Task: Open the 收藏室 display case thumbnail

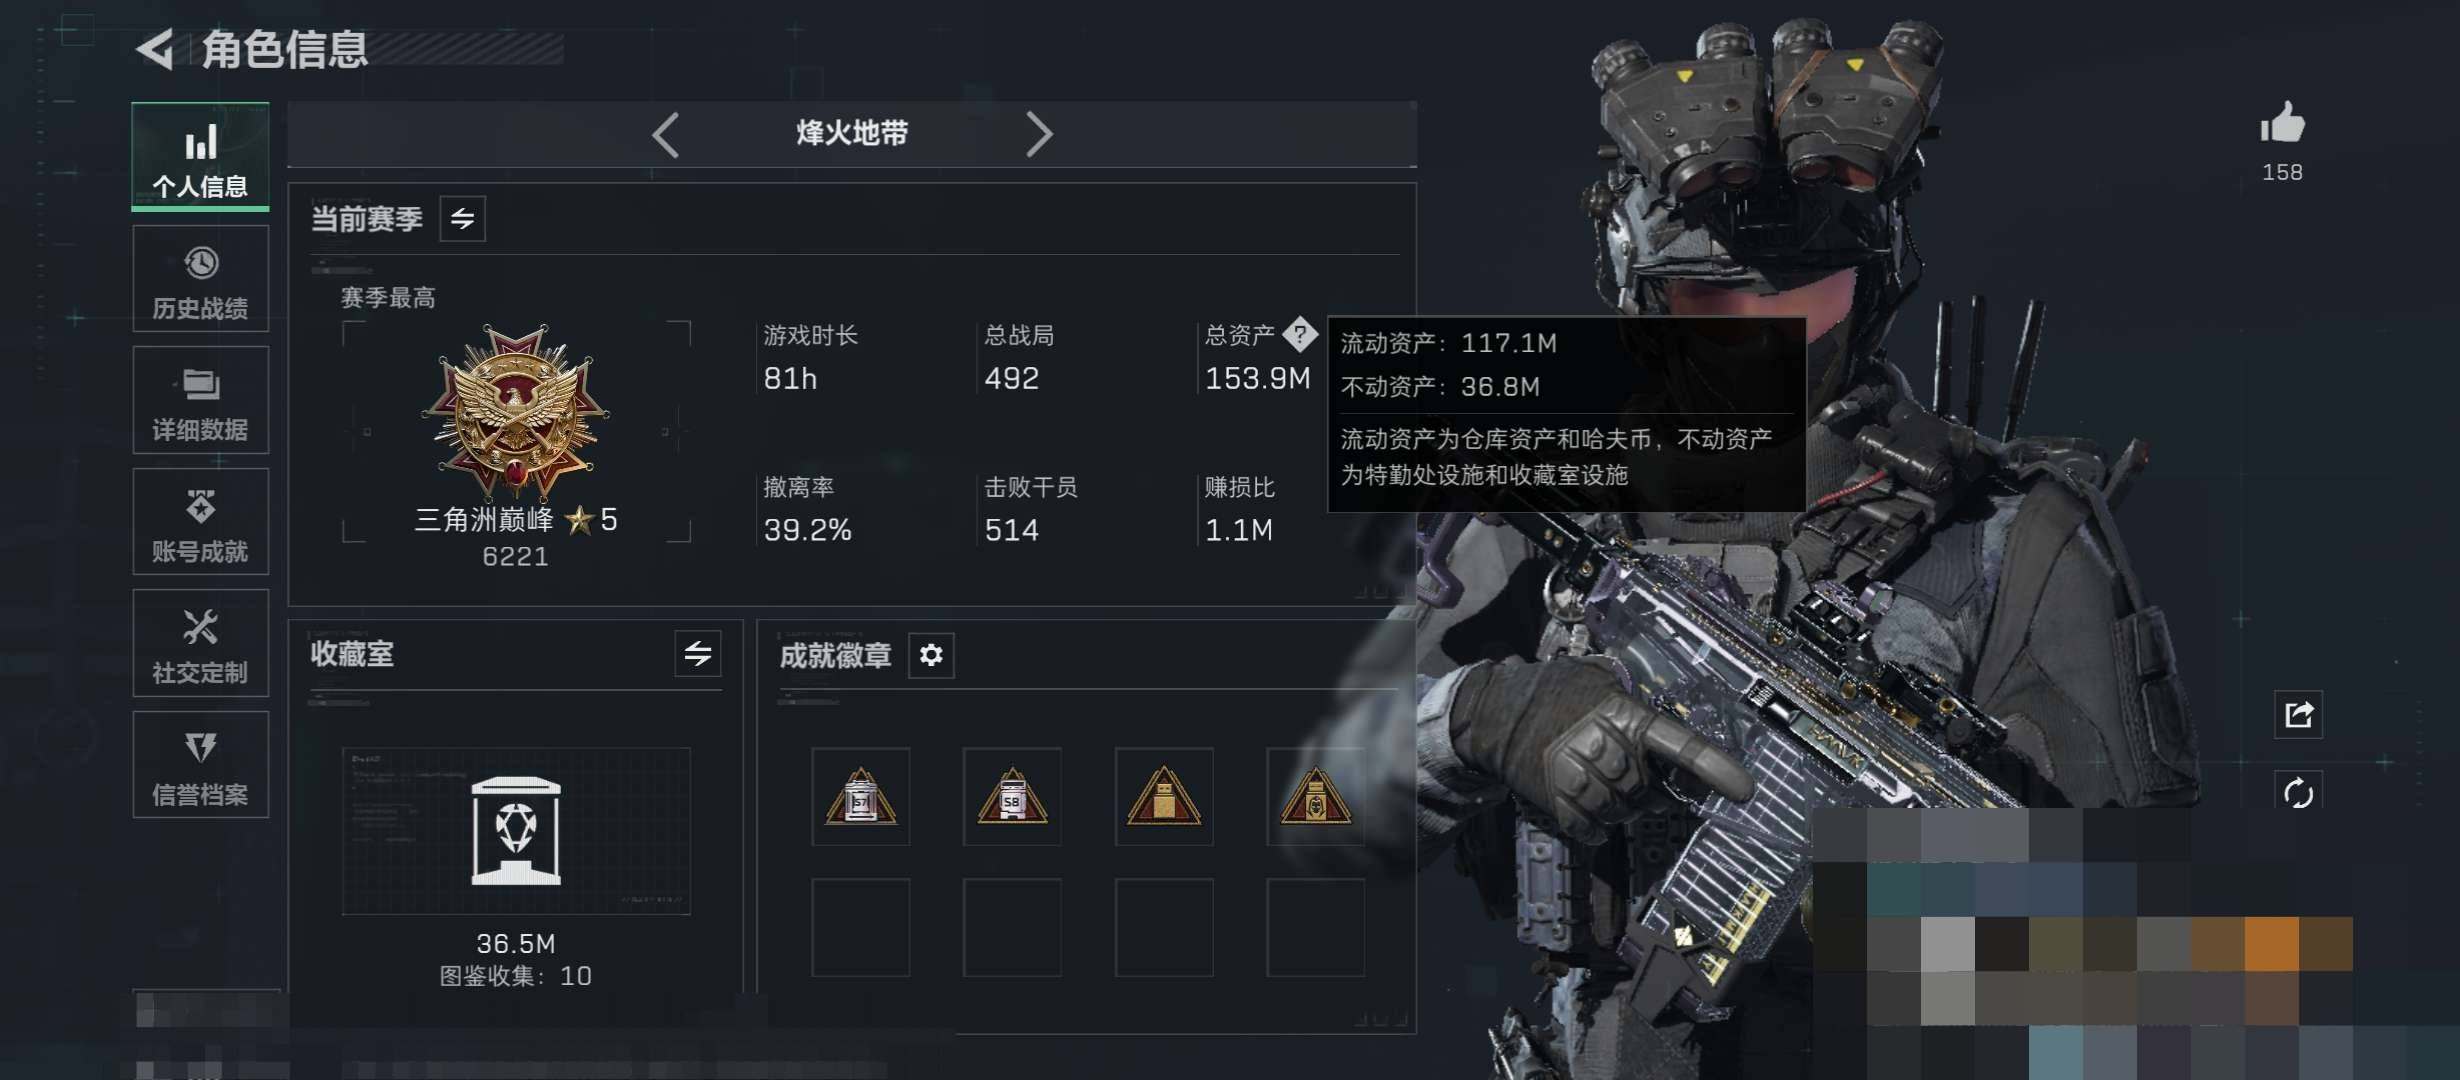Action: coord(516,830)
